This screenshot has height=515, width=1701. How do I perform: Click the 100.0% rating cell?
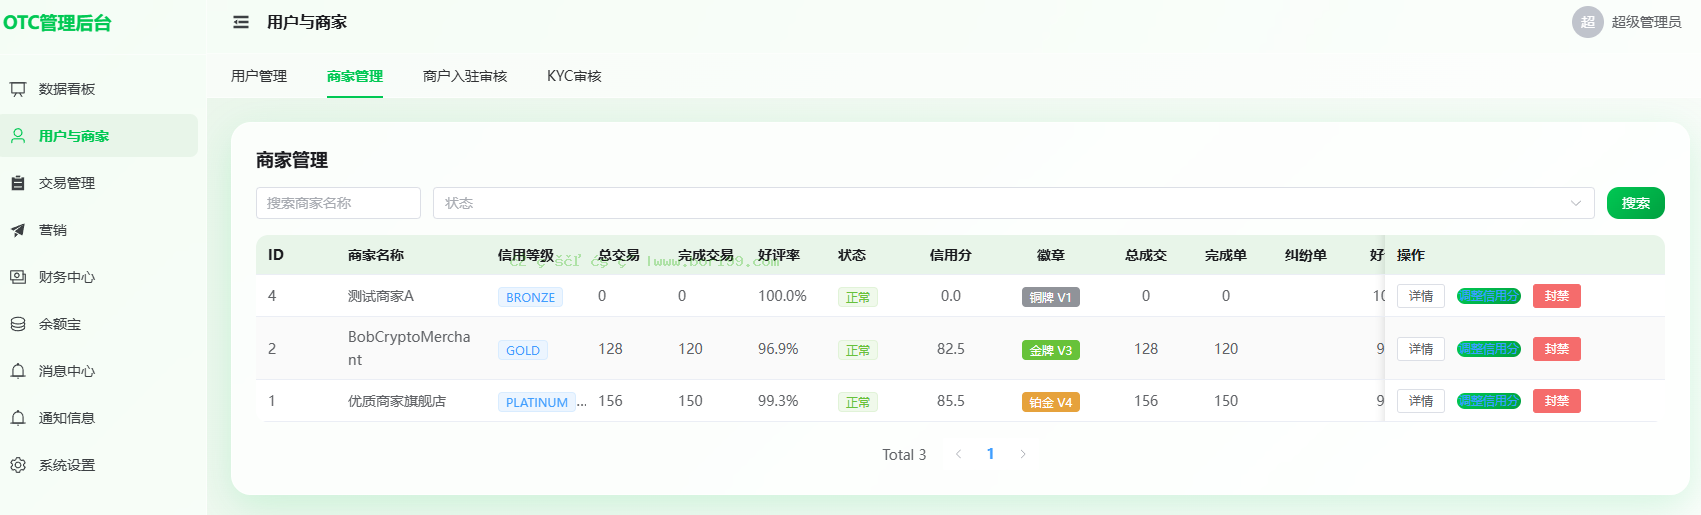point(782,296)
